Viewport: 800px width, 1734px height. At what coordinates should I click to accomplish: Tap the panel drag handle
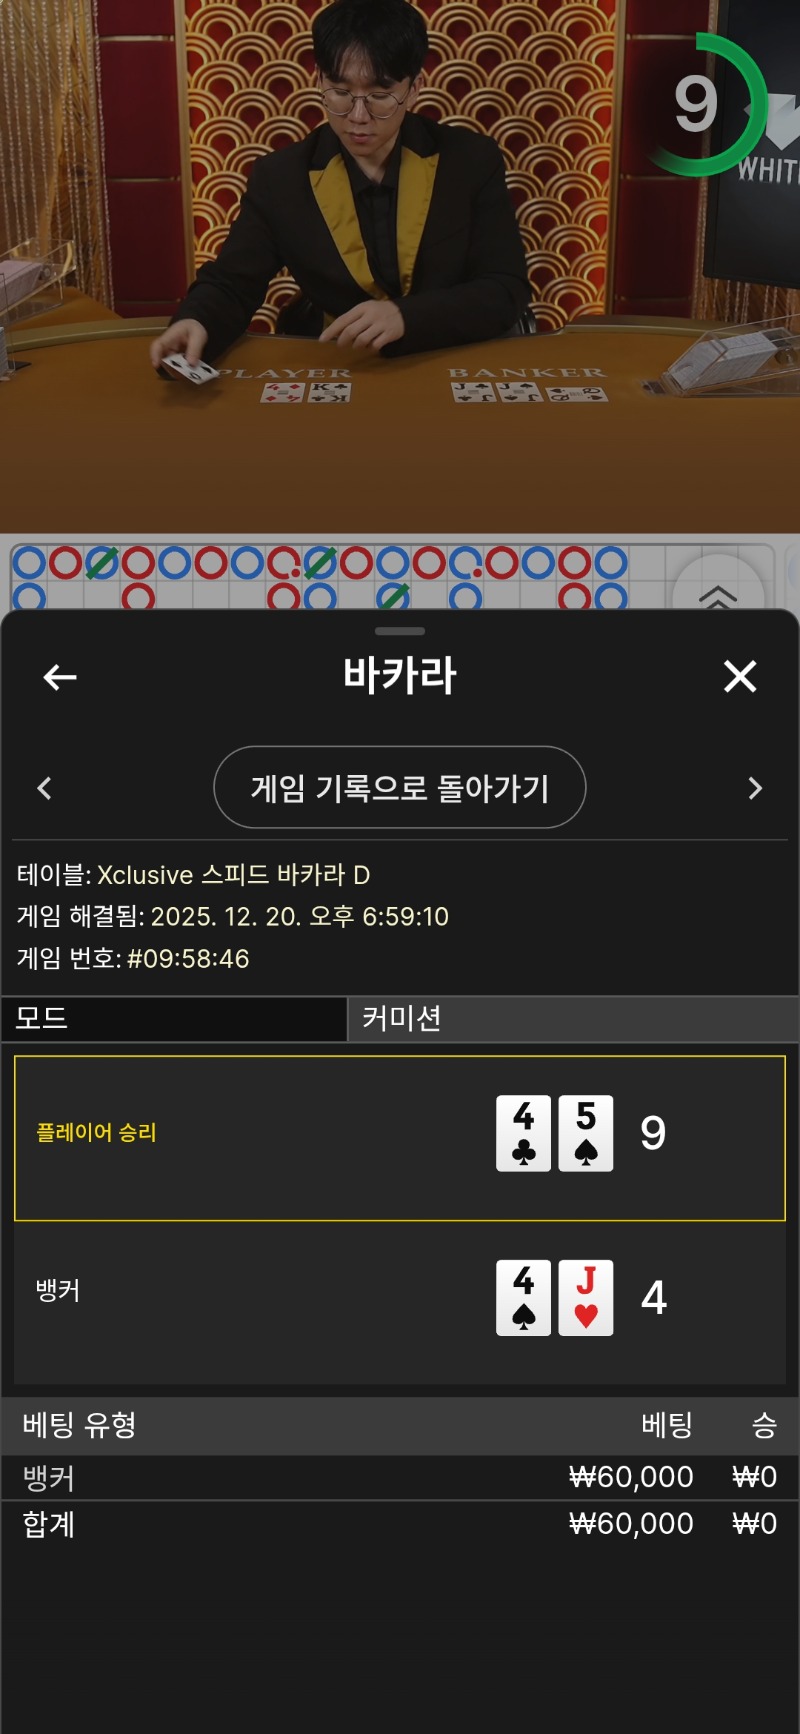click(x=400, y=631)
